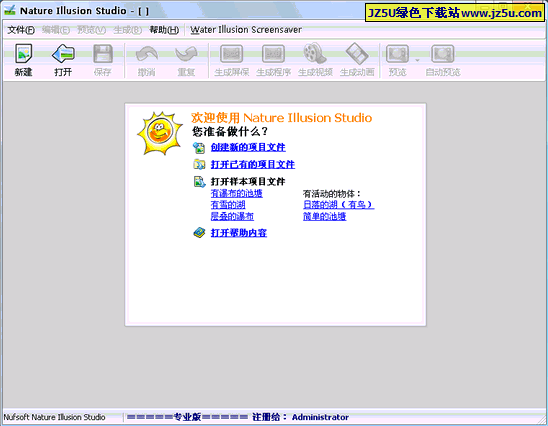Click the 撤消 (Undo) arrow icon
The width and height of the screenshot is (548, 426).
click(146, 54)
